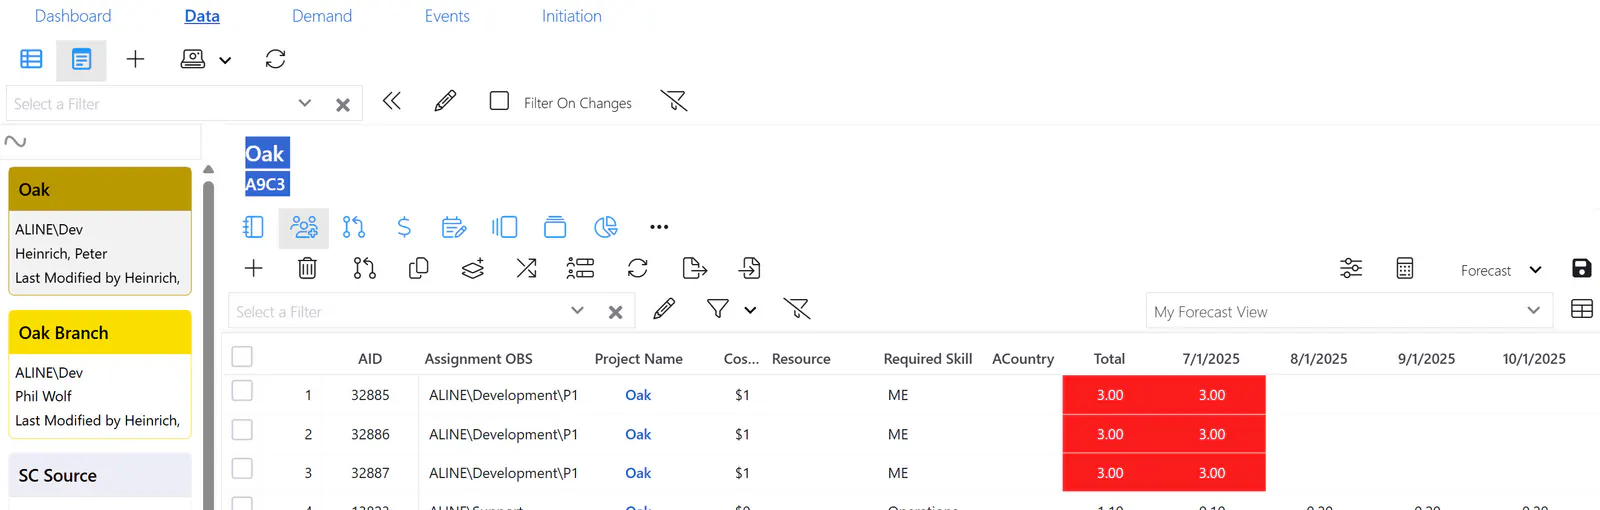Go to Demand tab
The height and width of the screenshot is (510, 1600).
tap(322, 16)
